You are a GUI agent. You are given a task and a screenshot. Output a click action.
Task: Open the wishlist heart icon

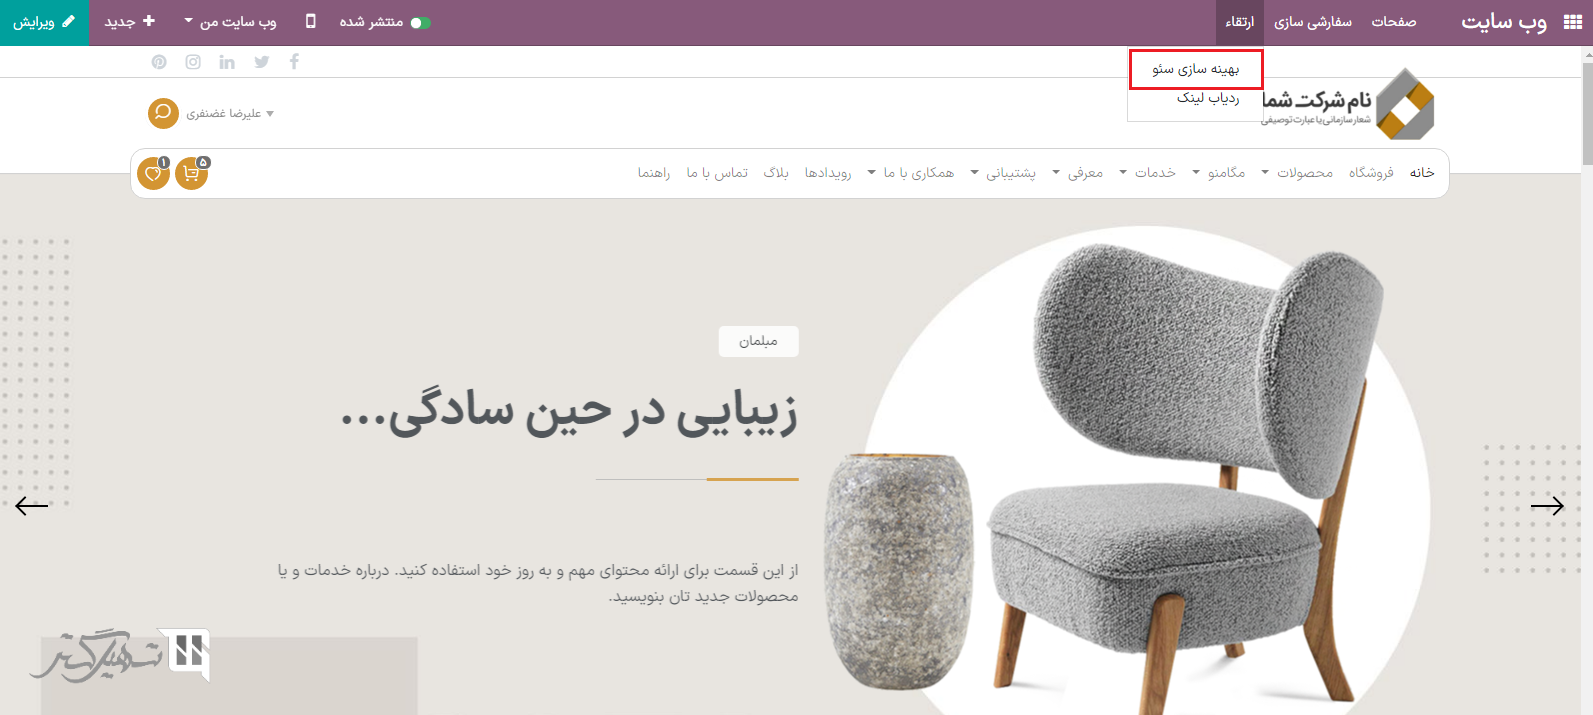(153, 174)
